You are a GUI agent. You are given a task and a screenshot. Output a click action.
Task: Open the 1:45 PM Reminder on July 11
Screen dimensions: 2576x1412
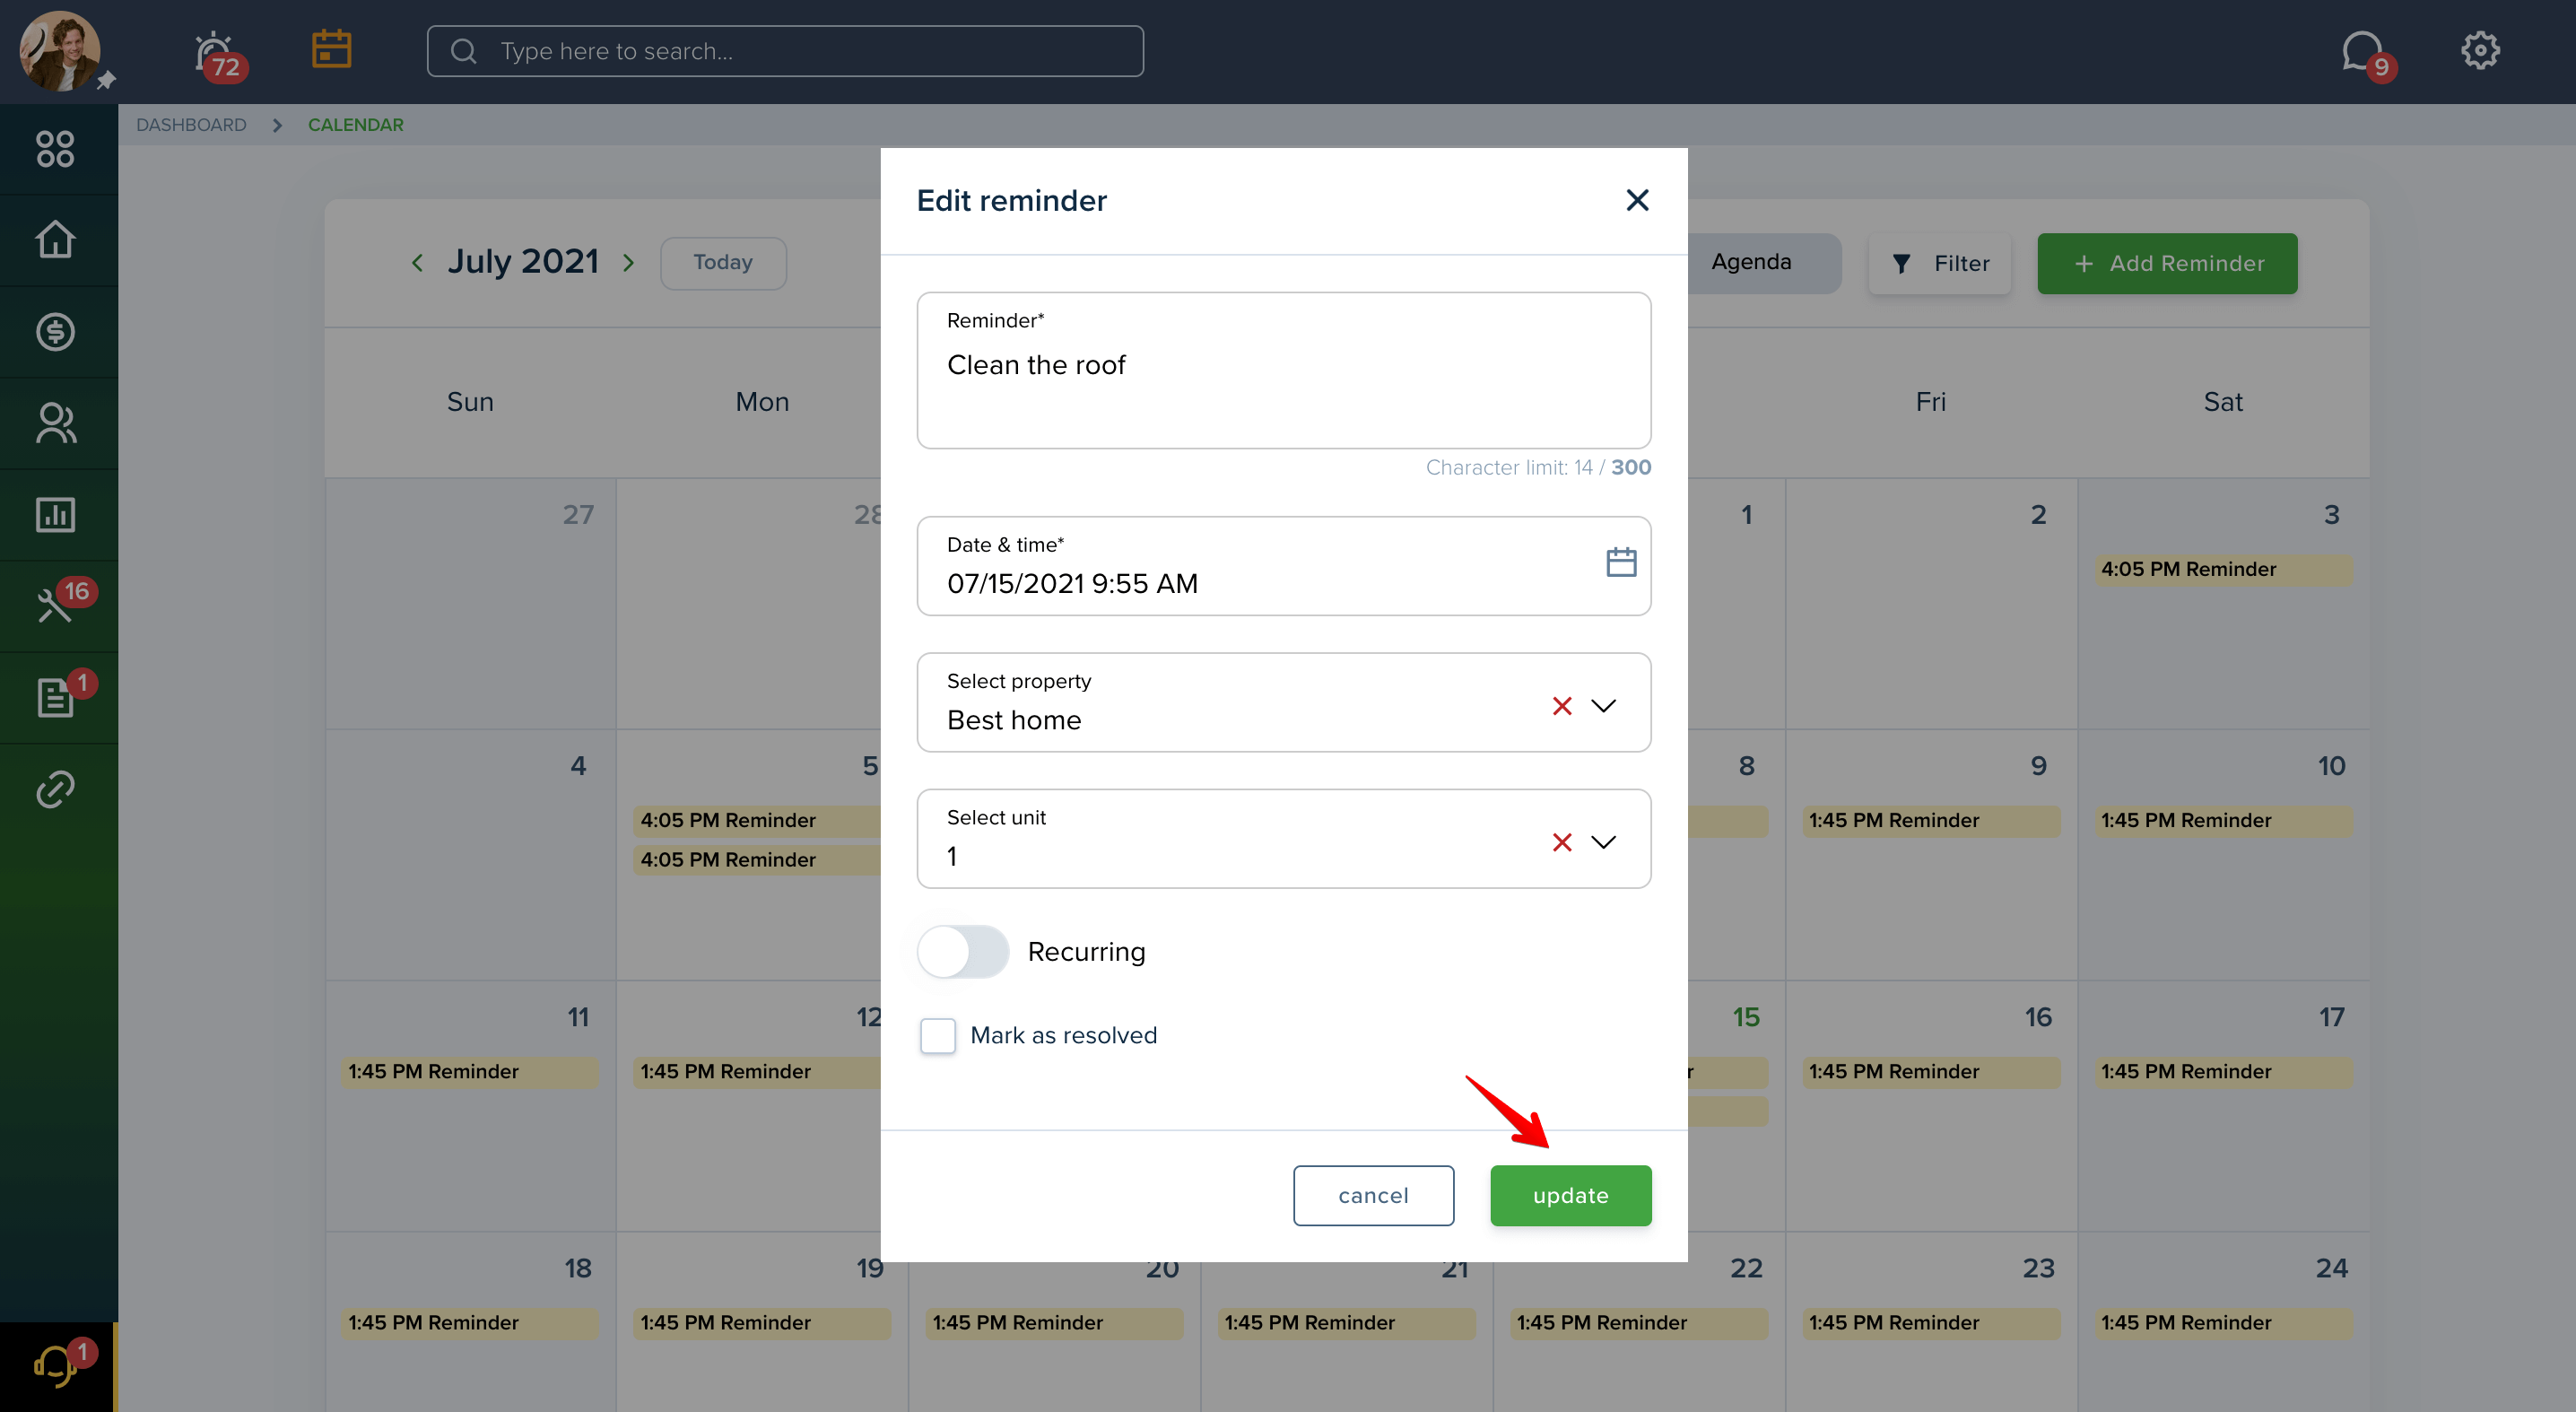tap(470, 1072)
